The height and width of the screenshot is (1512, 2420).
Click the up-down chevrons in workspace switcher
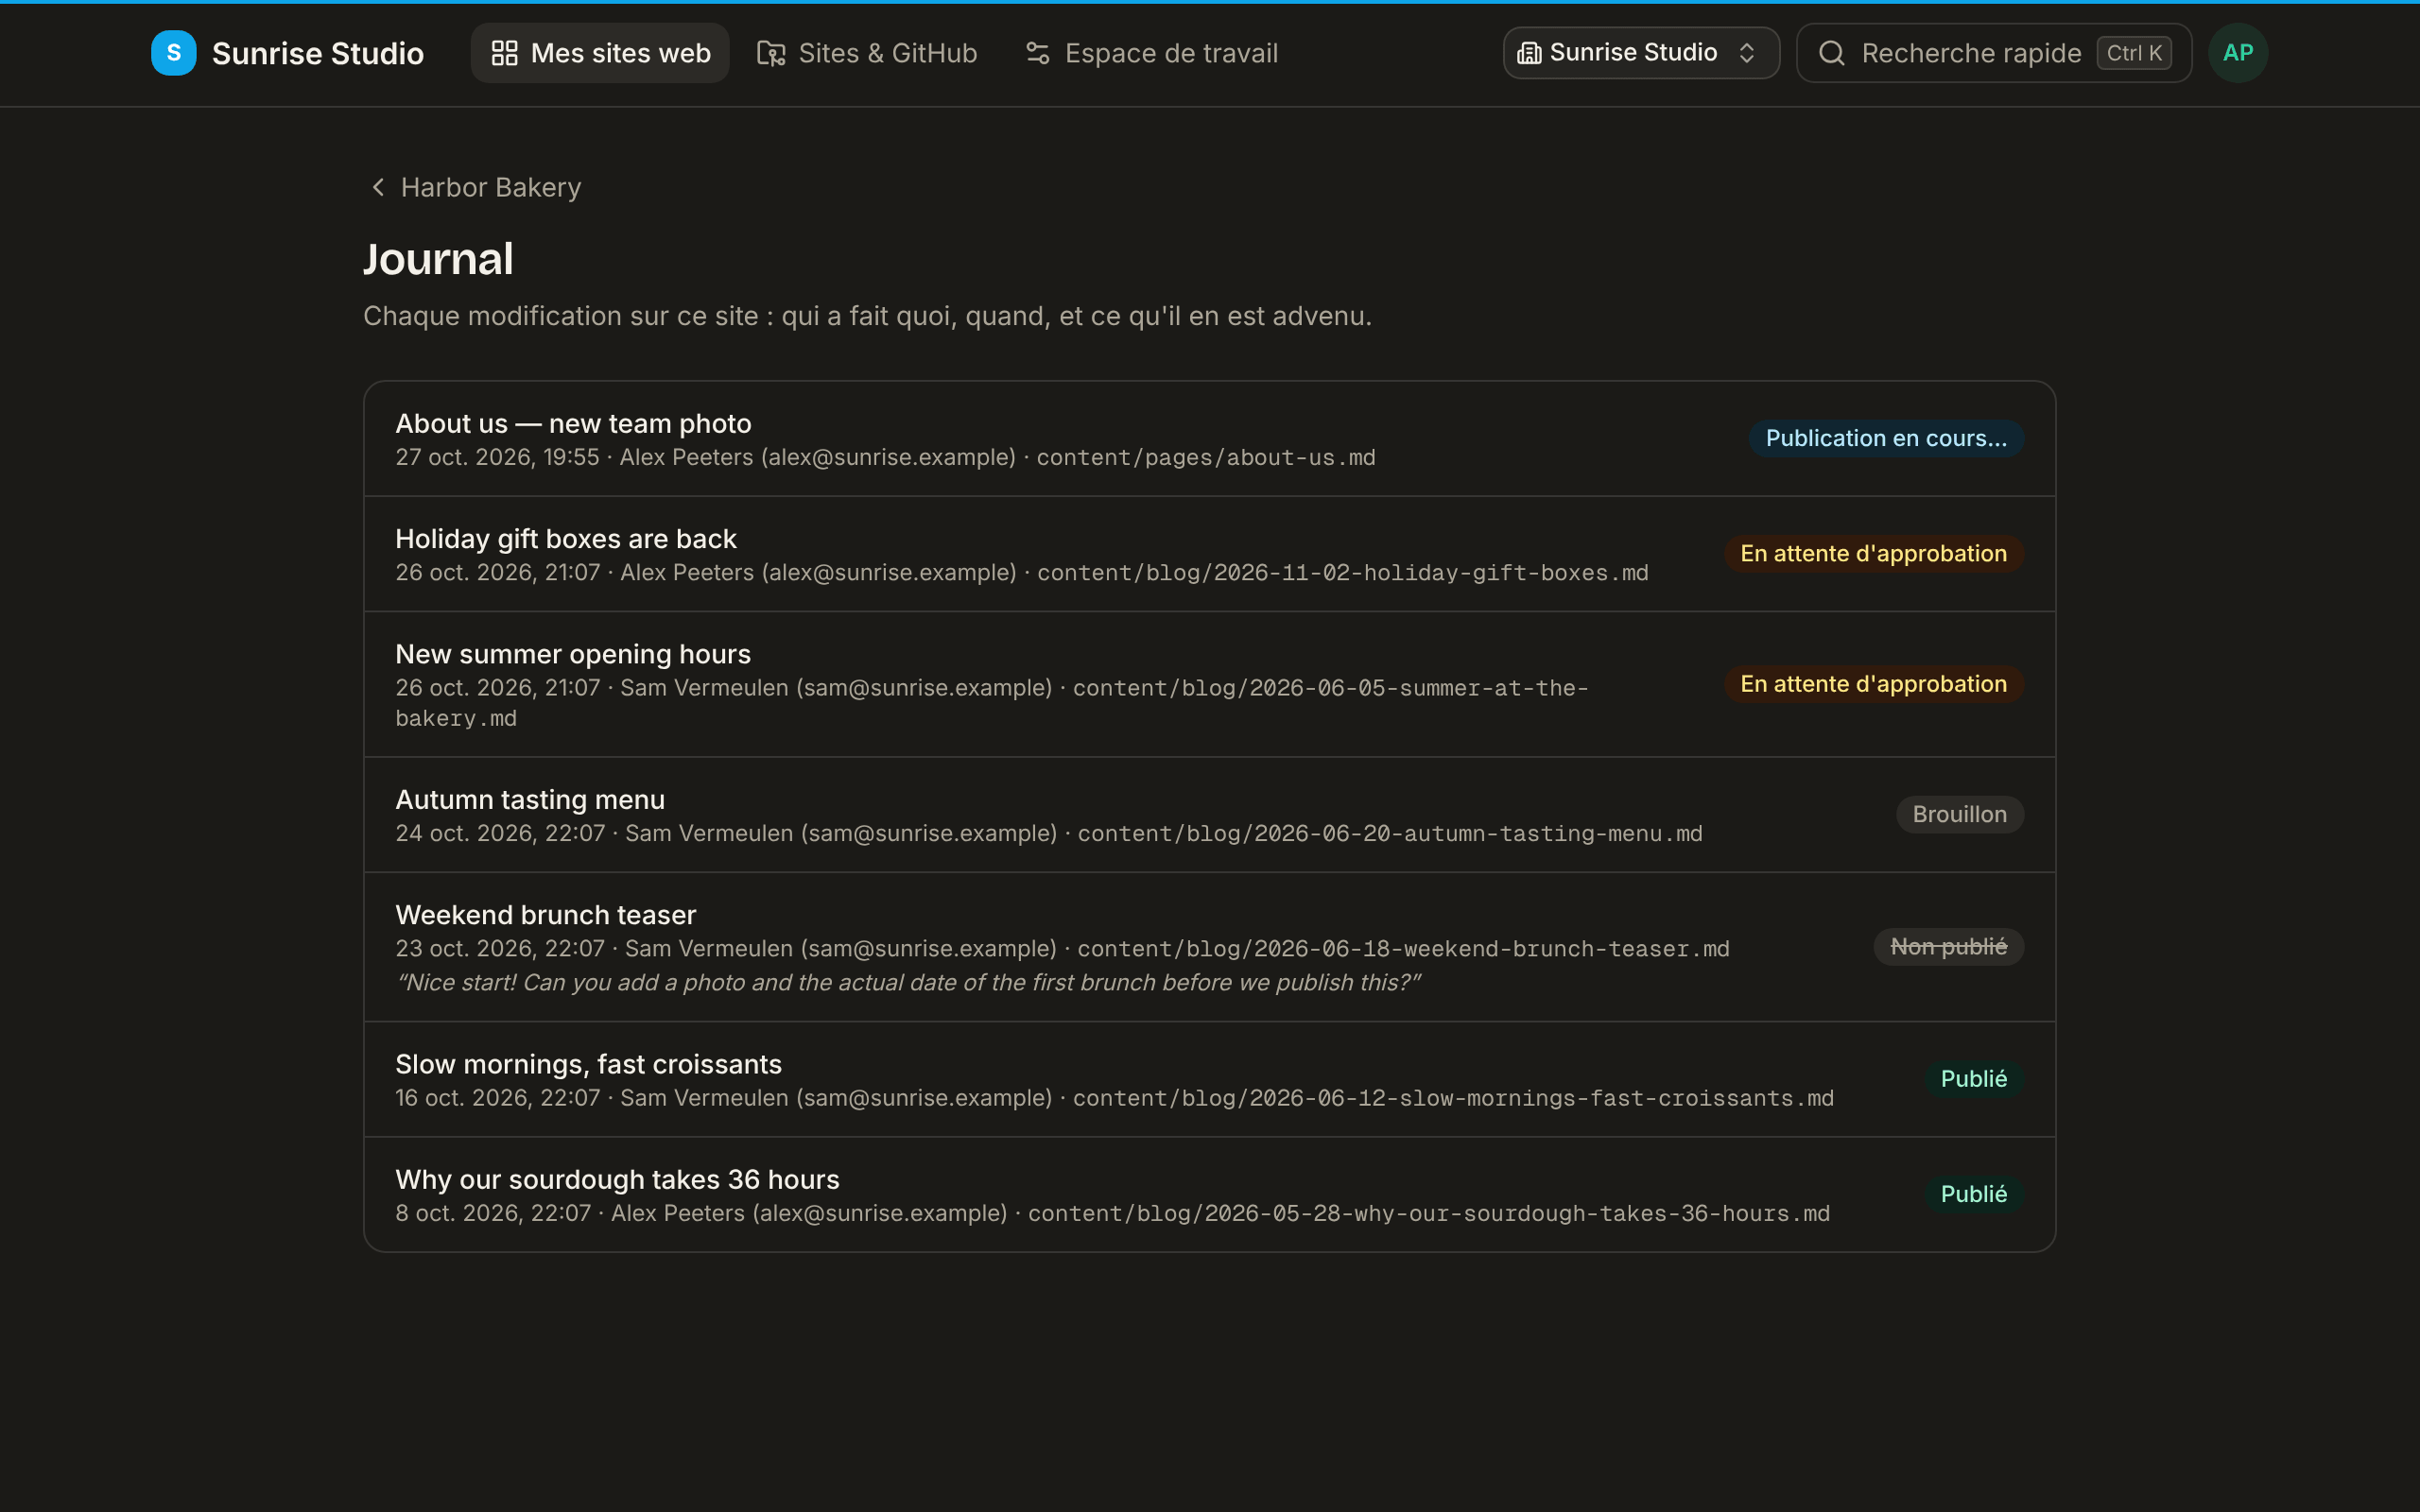pyautogui.click(x=1747, y=53)
